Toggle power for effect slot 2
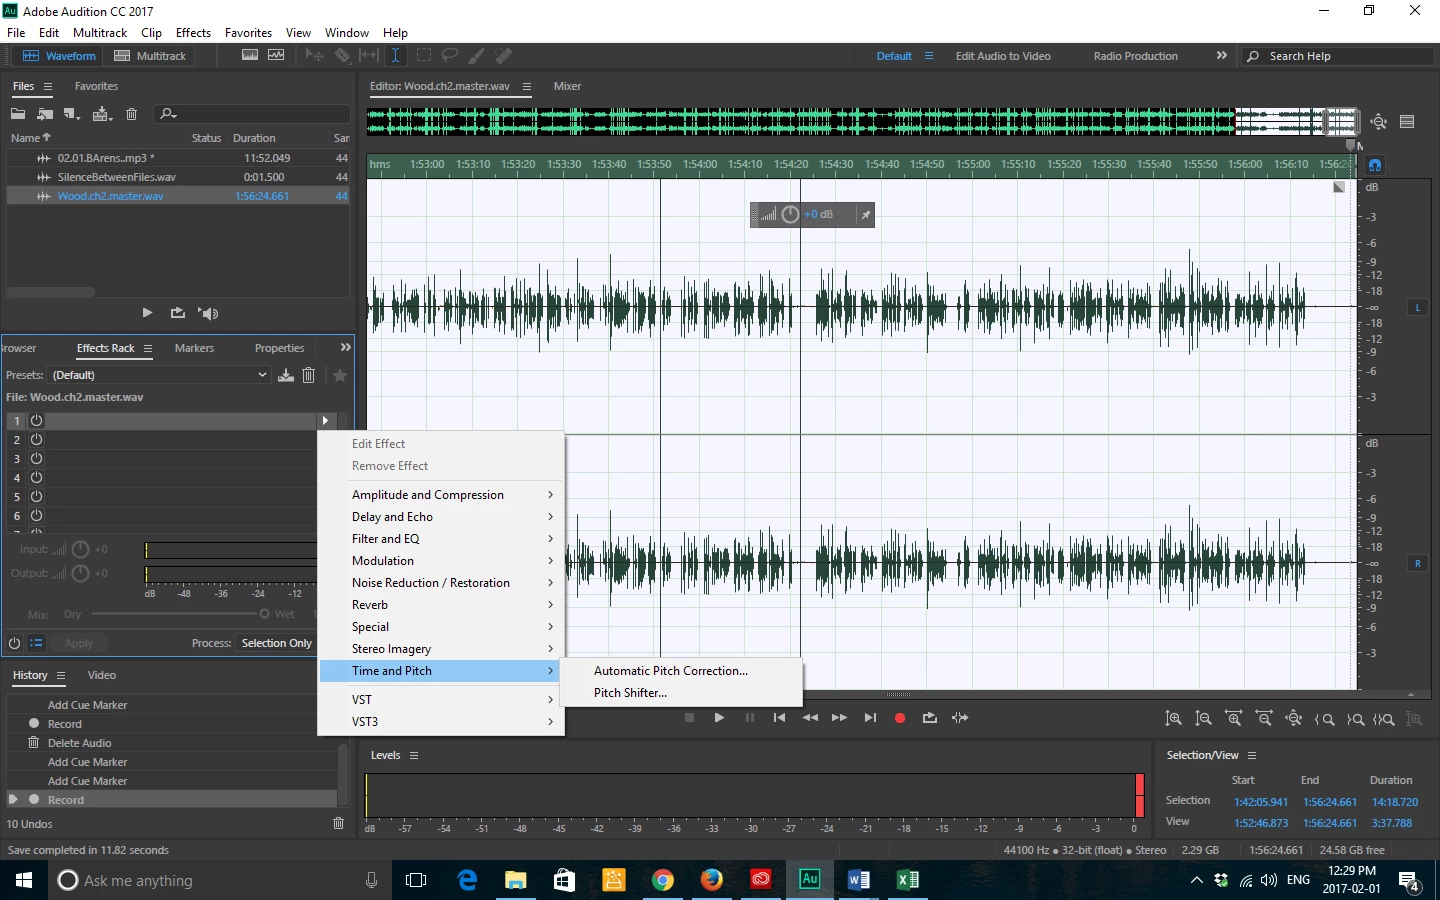This screenshot has width=1440, height=900. (36, 440)
